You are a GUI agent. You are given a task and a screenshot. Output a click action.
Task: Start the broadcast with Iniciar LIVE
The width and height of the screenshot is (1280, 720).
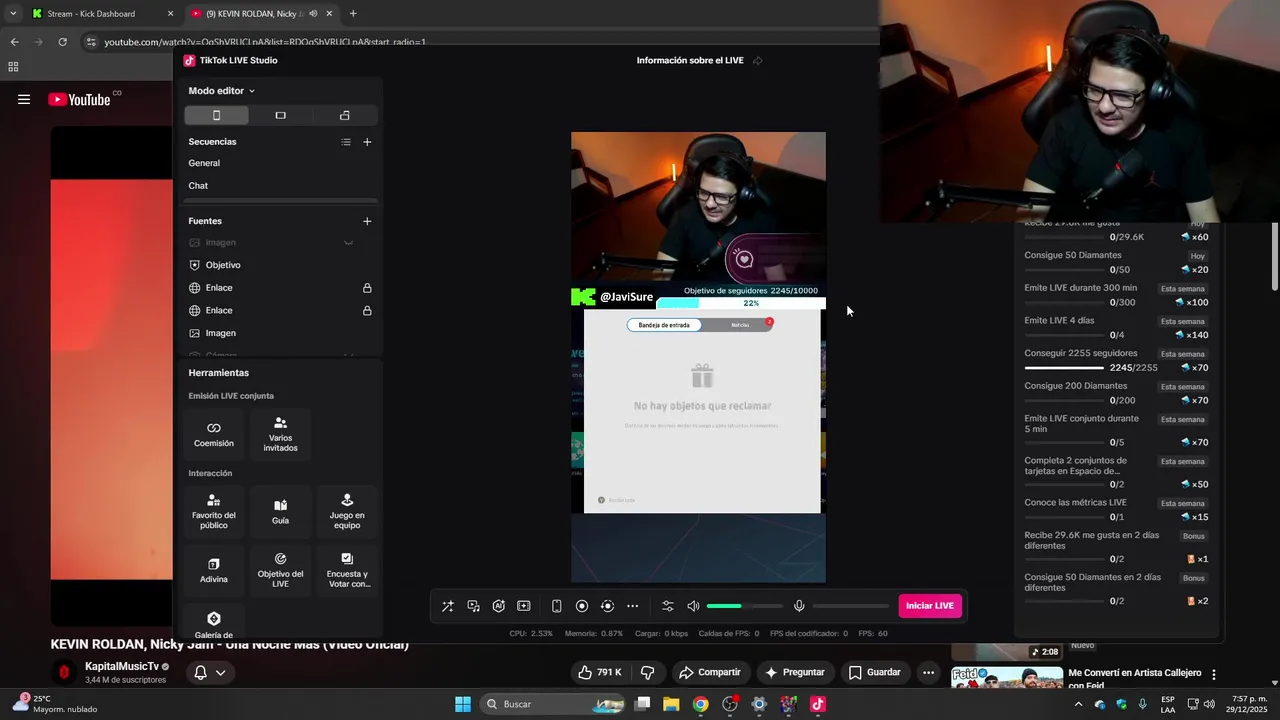pyautogui.click(x=930, y=606)
